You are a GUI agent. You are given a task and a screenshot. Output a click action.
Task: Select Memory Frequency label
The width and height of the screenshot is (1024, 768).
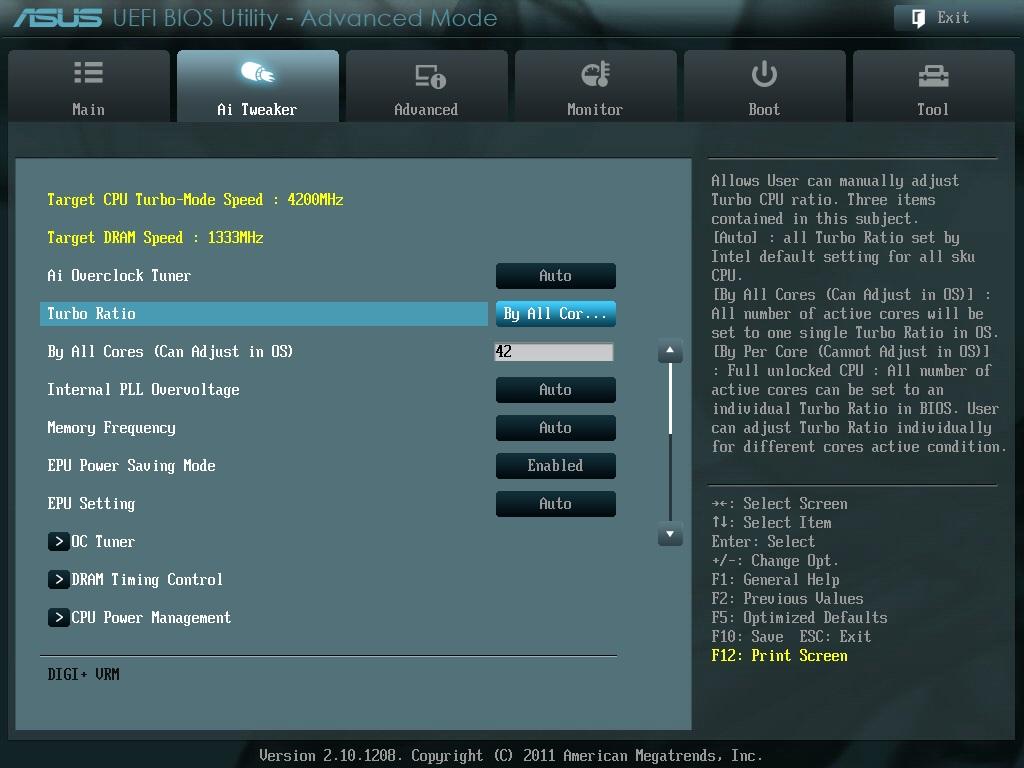click(112, 428)
